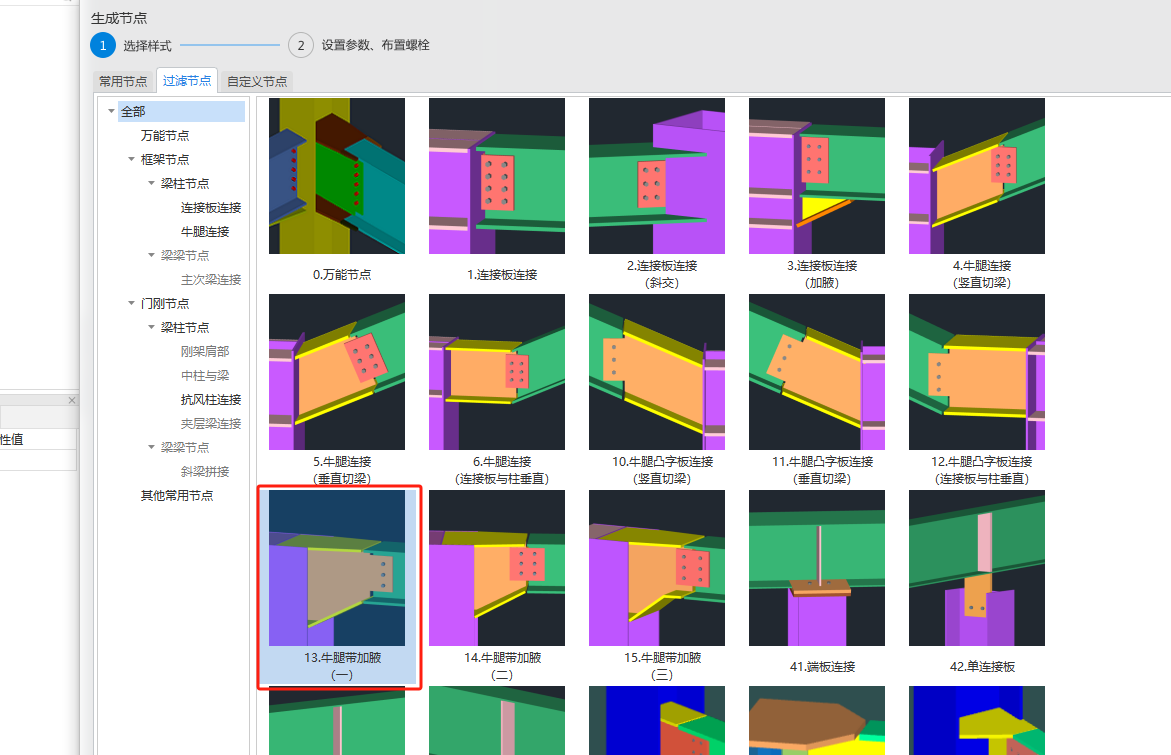Choose the 41.端板连接 thumbnail
This screenshot has height=755, width=1171.
click(x=817, y=568)
